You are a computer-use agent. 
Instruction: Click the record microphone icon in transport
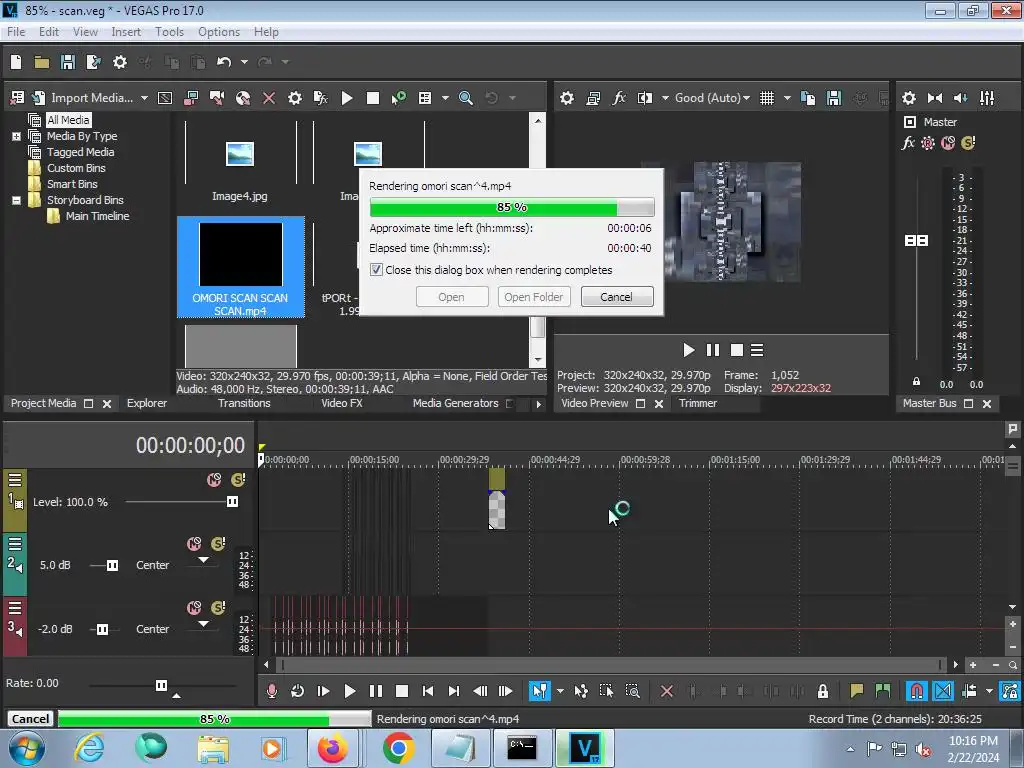(x=272, y=691)
